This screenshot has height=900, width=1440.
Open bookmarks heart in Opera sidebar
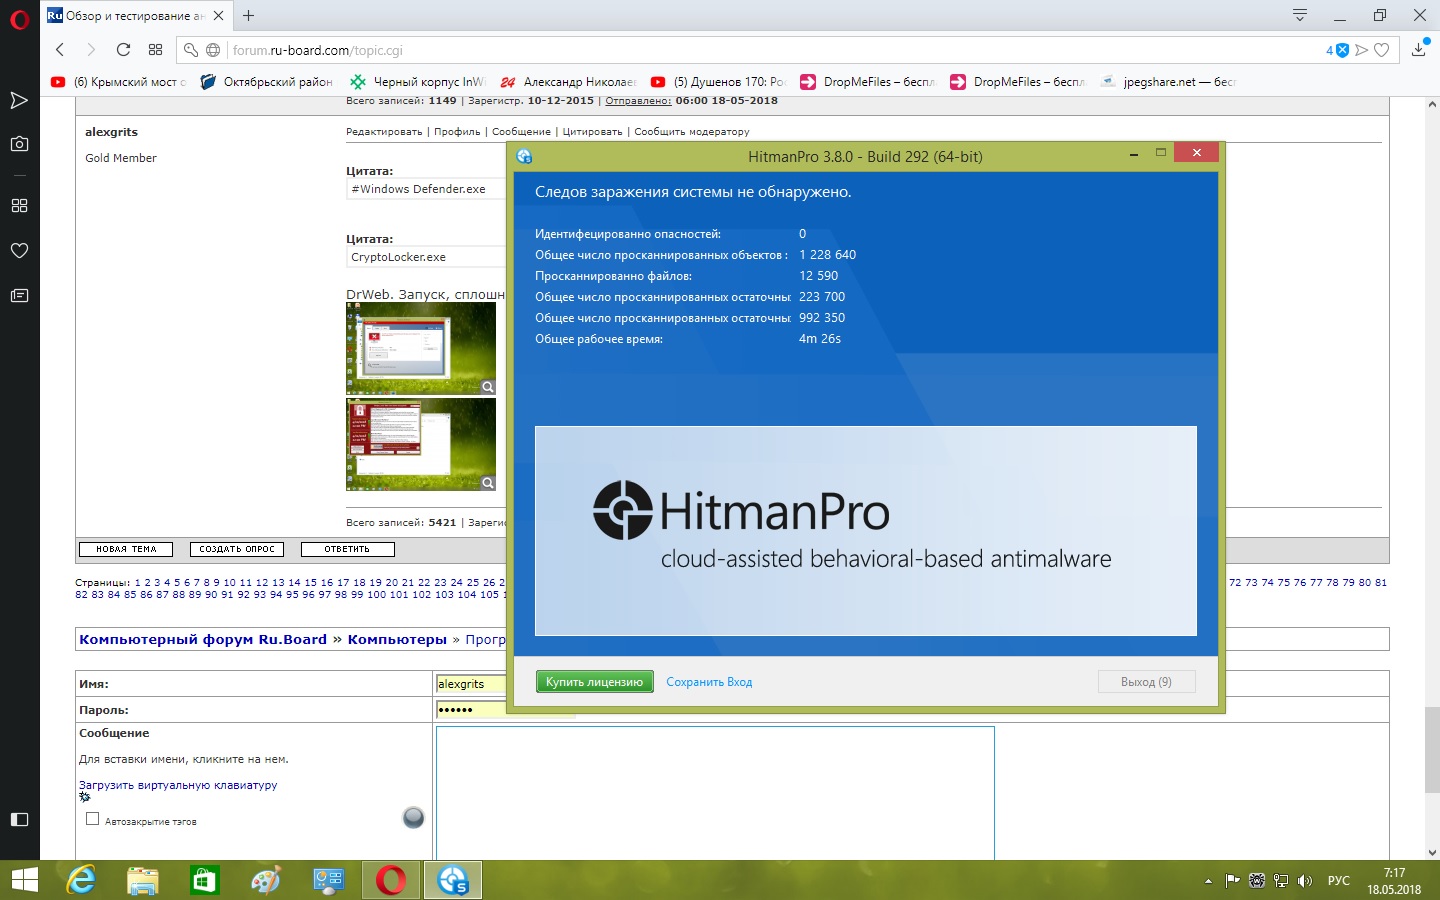point(19,250)
